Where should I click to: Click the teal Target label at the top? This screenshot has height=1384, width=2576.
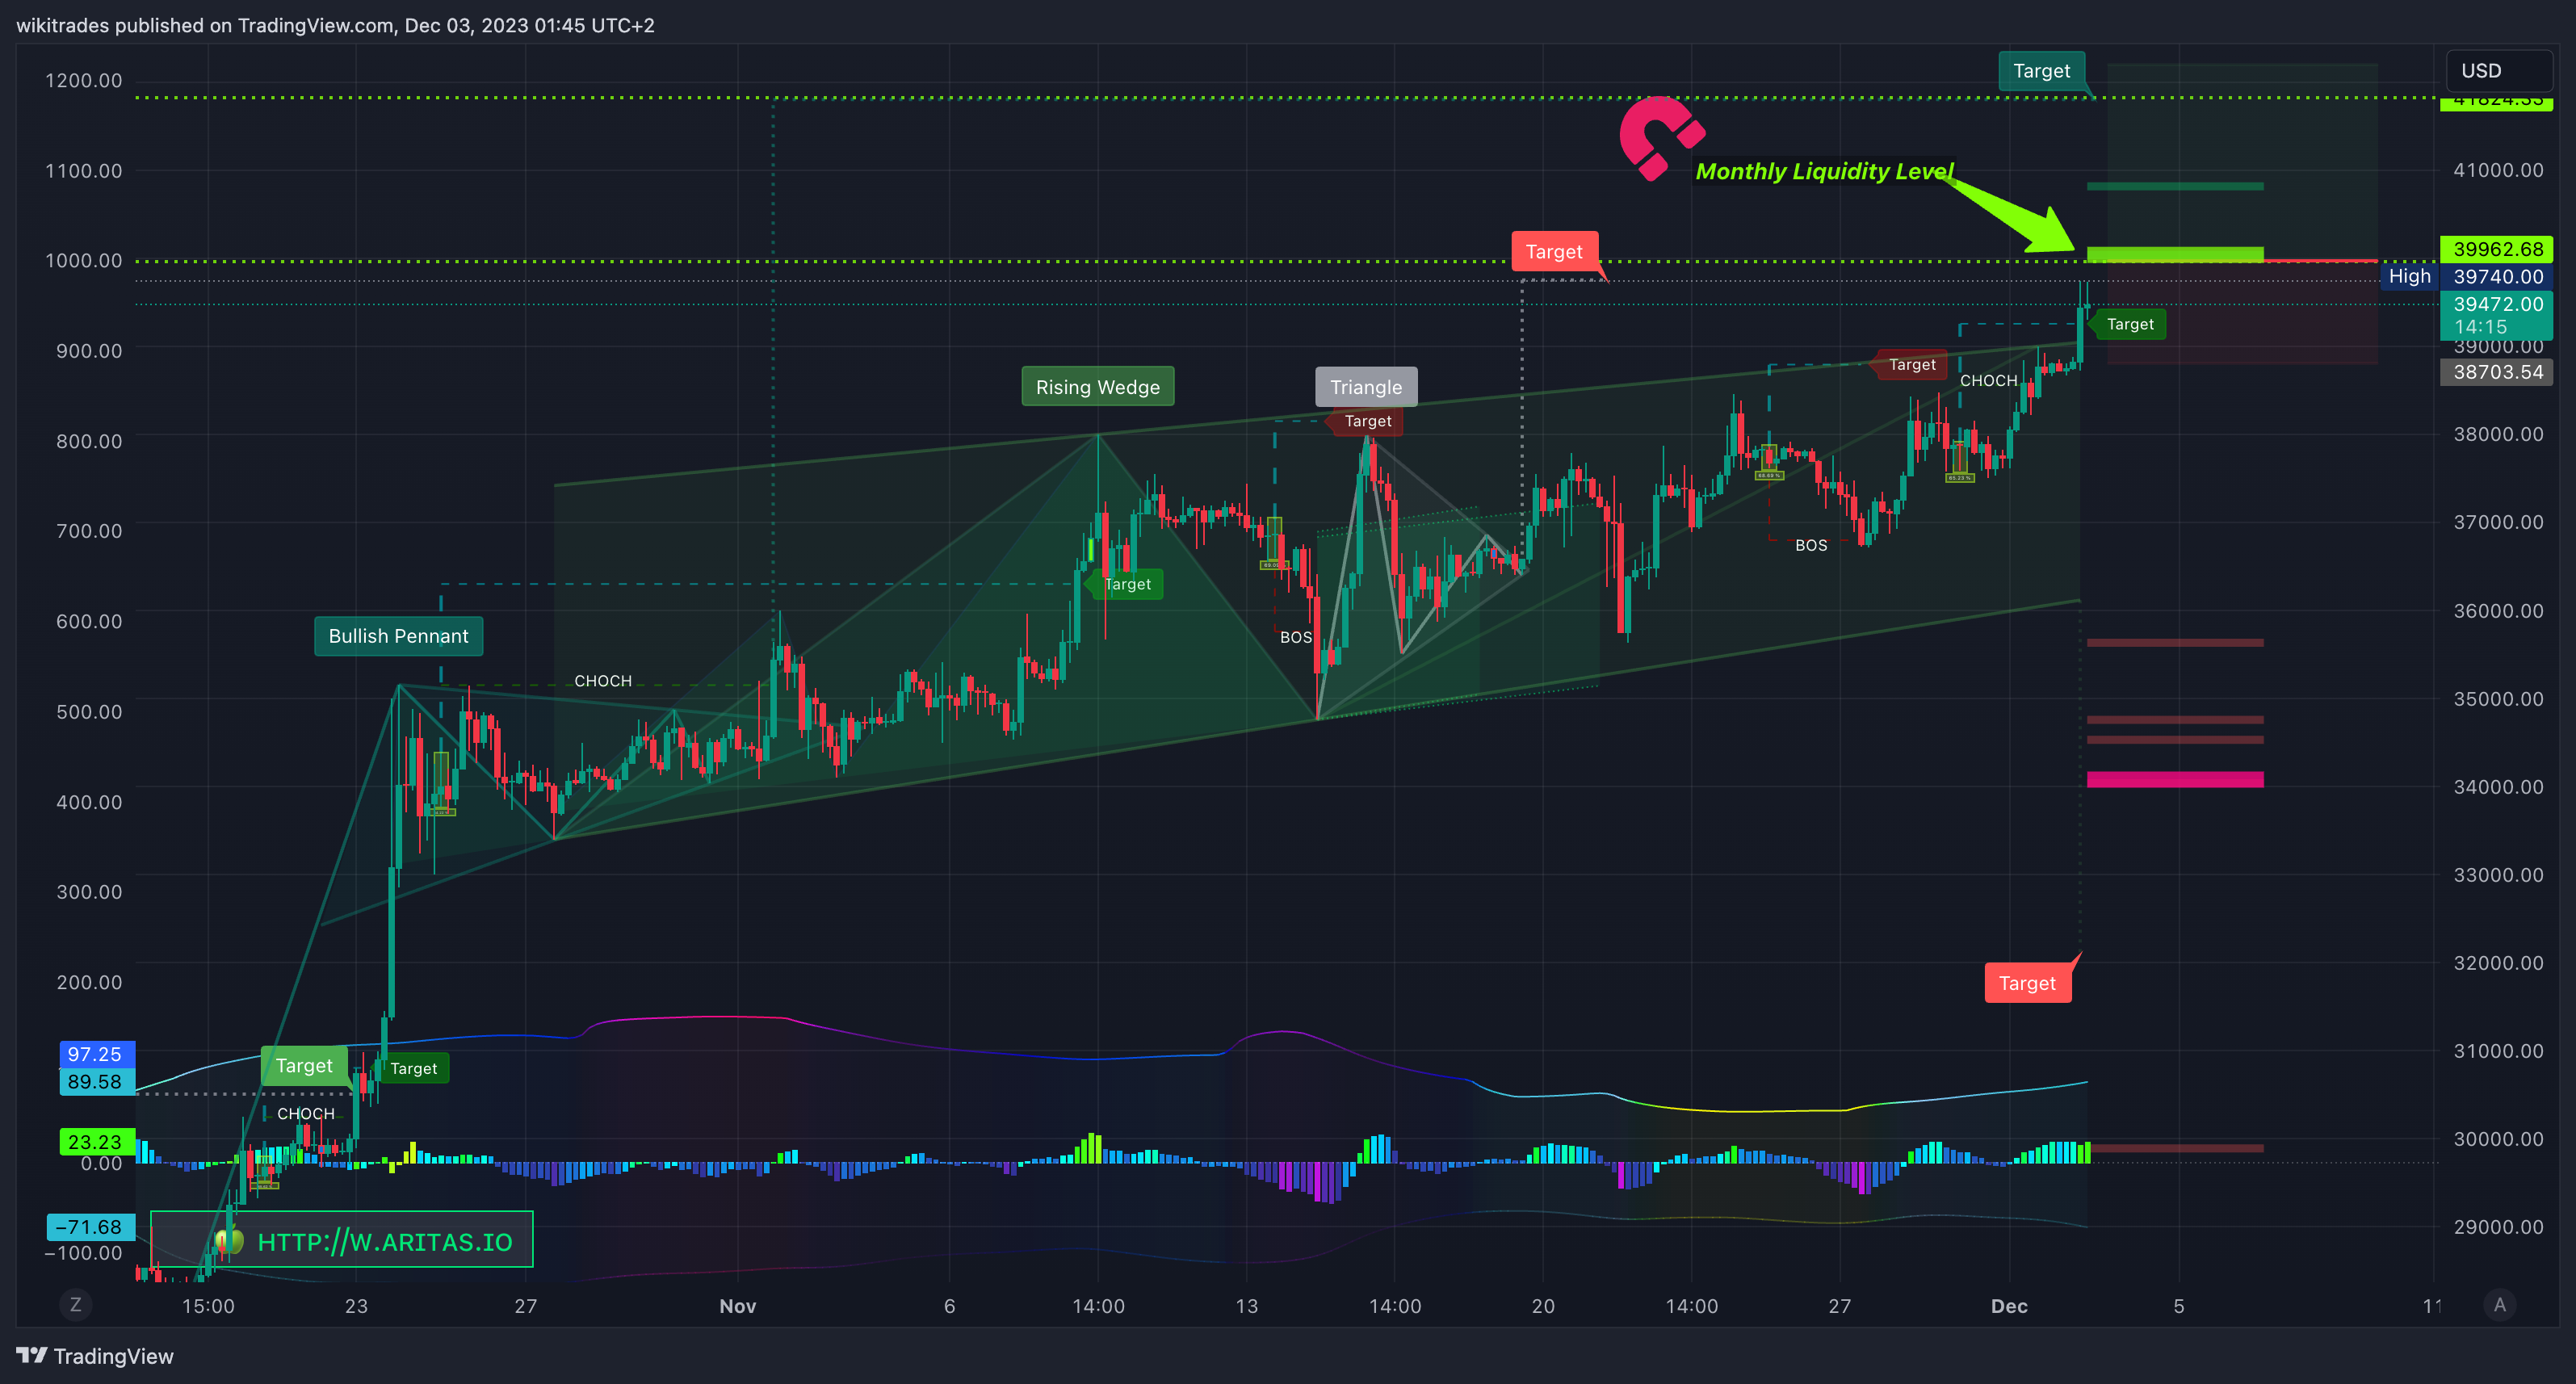2041,71
